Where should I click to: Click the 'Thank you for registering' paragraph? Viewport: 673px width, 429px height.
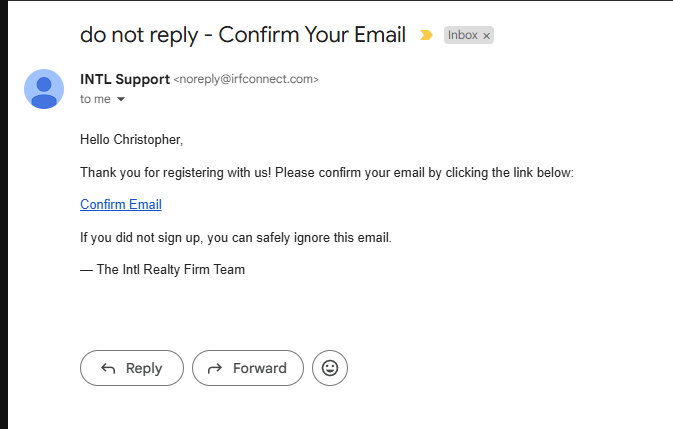coord(327,172)
